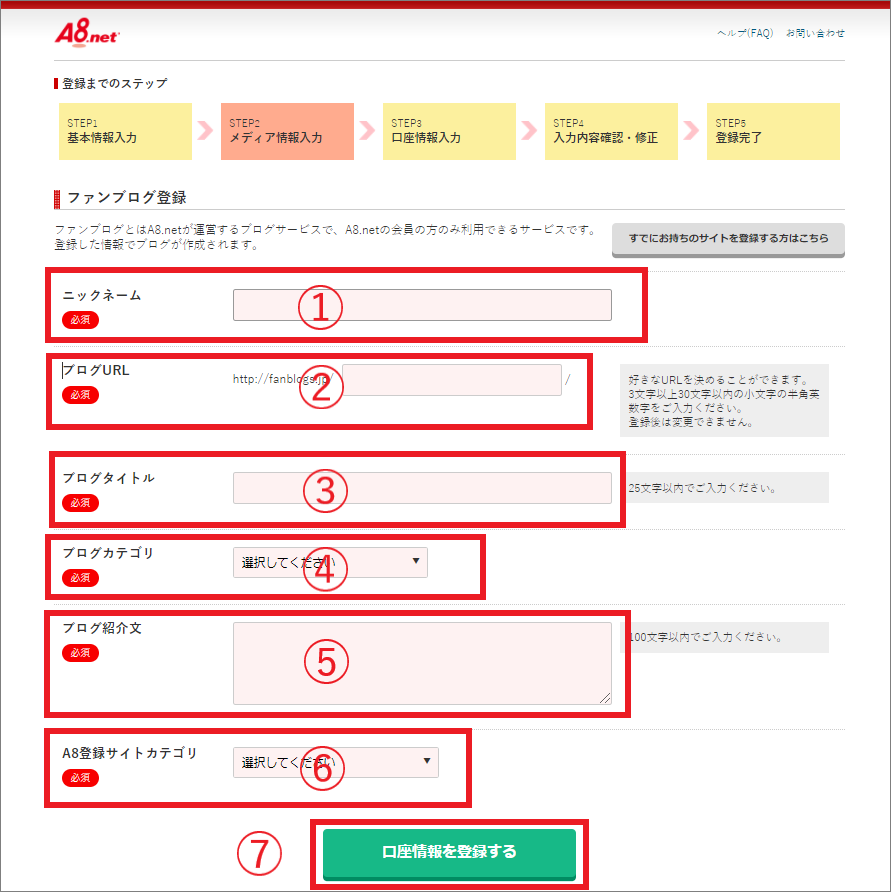Select STEP3 口座情報入力 step
The height and width of the screenshot is (892, 891).
point(449,131)
